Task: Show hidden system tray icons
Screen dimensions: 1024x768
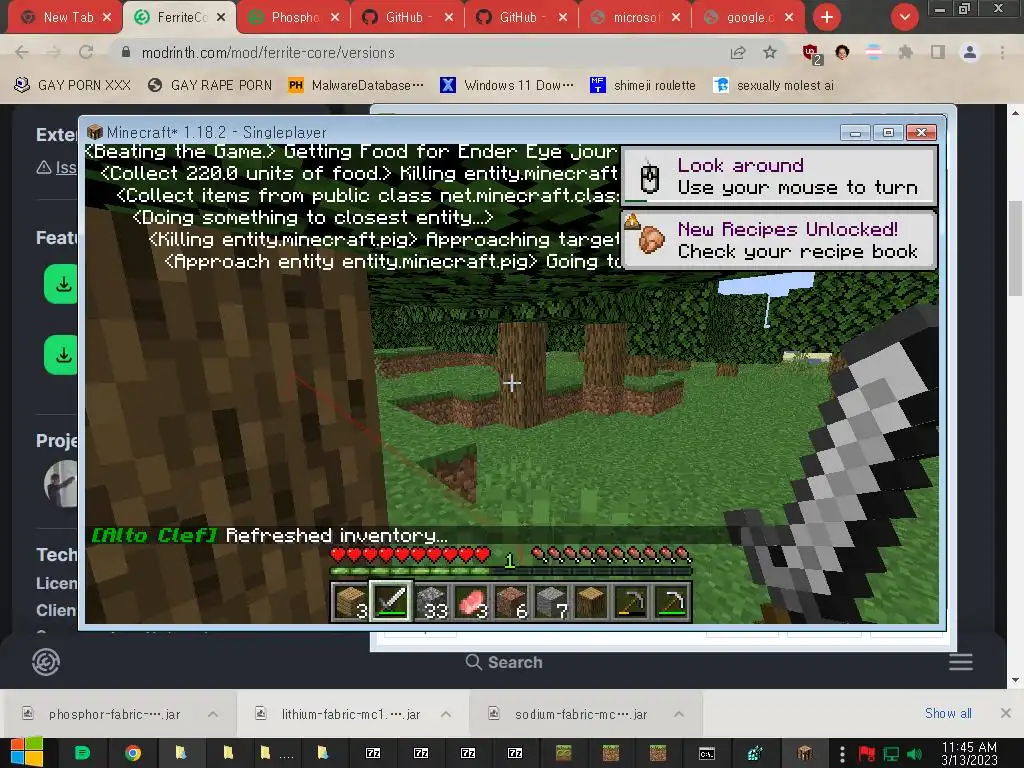Action: [x=842, y=753]
